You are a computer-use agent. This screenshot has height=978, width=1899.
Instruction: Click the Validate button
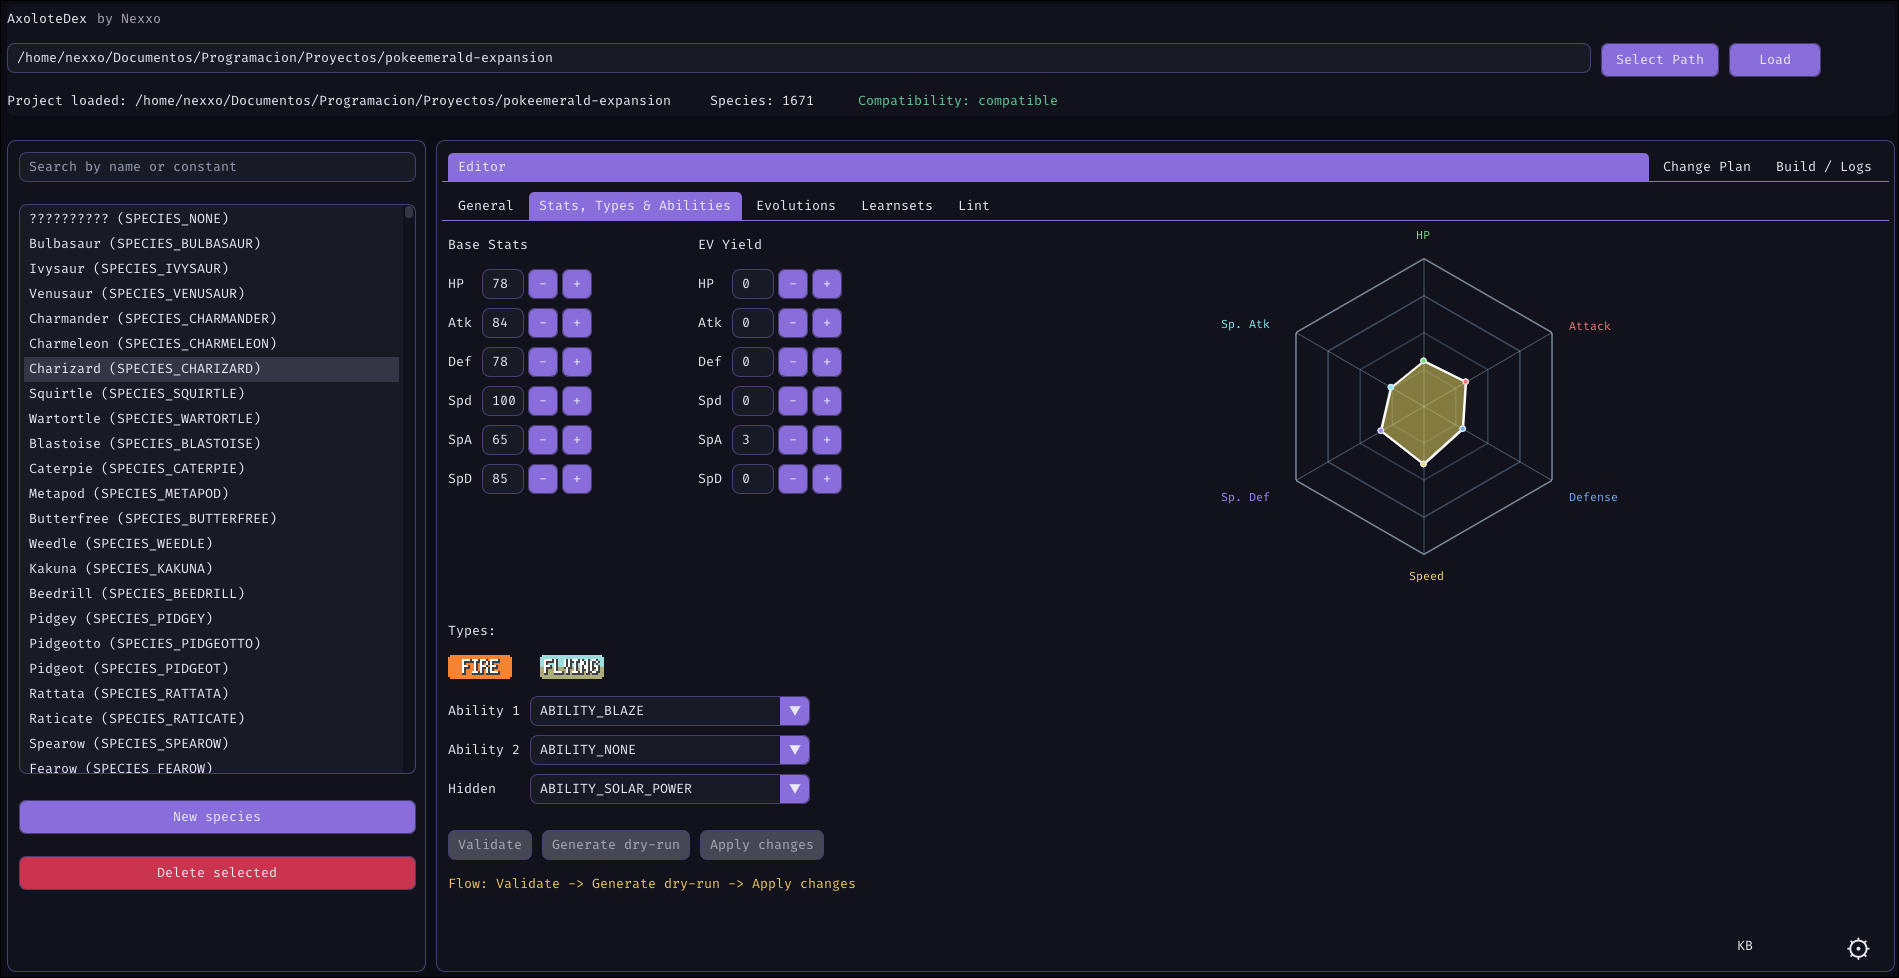(x=490, y=845)
